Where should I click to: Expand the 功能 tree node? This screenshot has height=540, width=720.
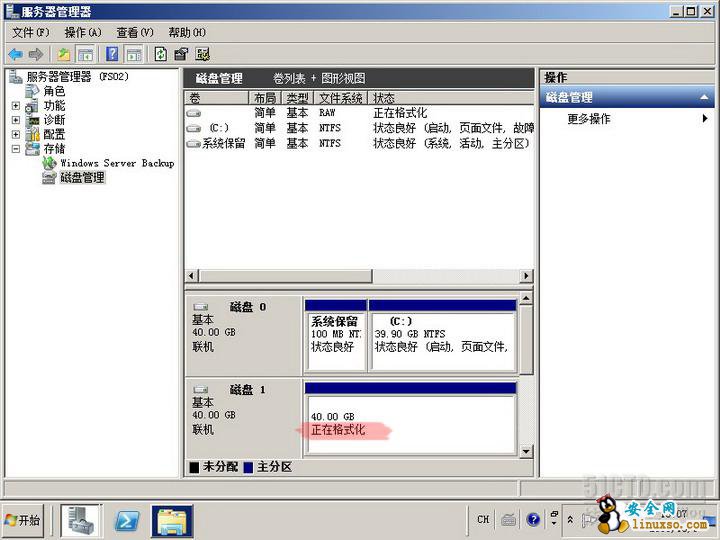coord(16,106)
